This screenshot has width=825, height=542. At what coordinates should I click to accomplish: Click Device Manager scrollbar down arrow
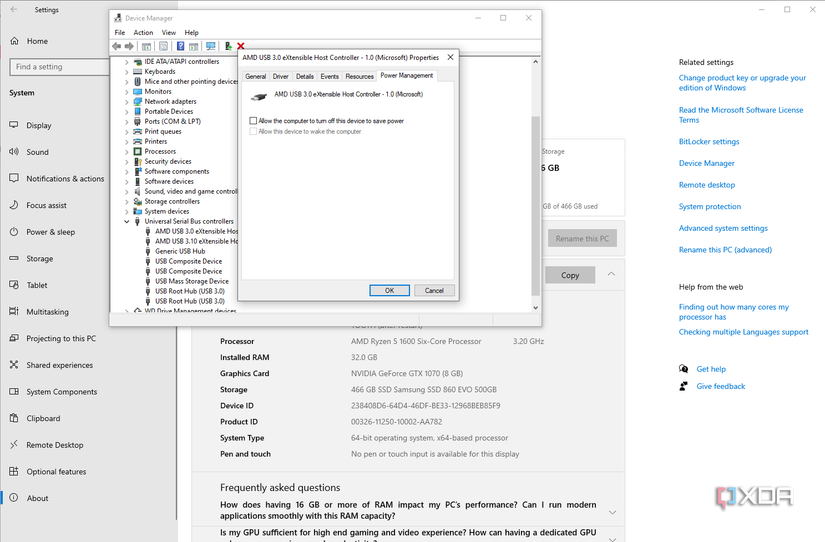[x=536, y=308]
